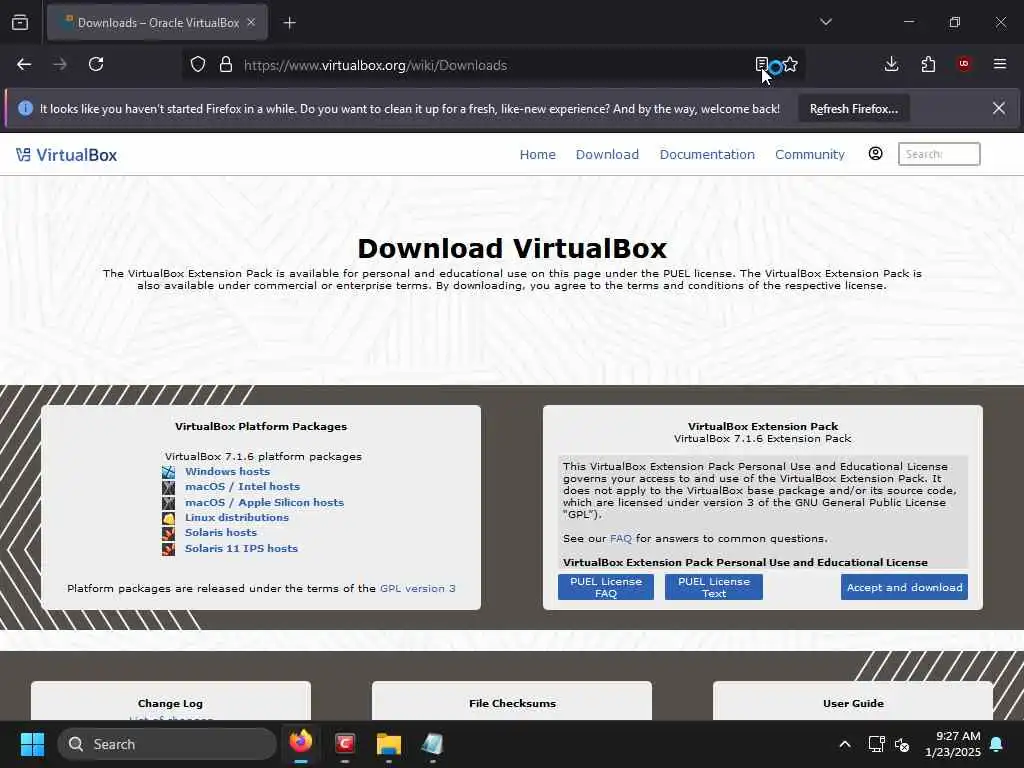1024x768 pixels.
Task: Open macOS / Intel hosts link
Action: (242, 487)
